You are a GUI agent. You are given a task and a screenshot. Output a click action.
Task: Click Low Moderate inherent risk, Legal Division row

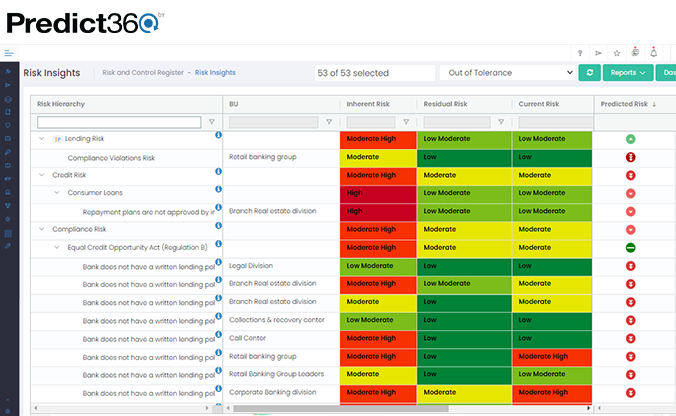[x=378, y=266]
